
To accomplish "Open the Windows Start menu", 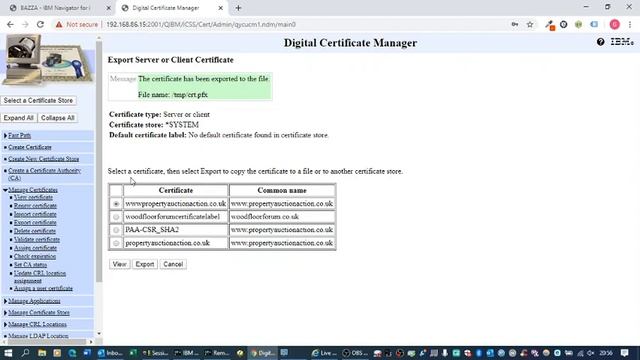I will click(8, 353).
